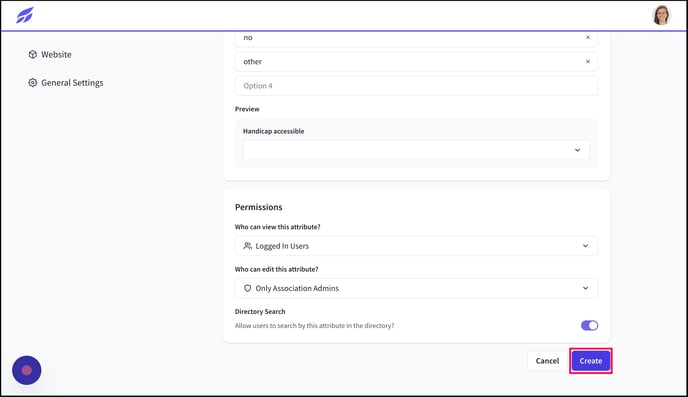This screenshot has width=688, height=397.
Task: Click the Option 4 input field
Action: 416,86
